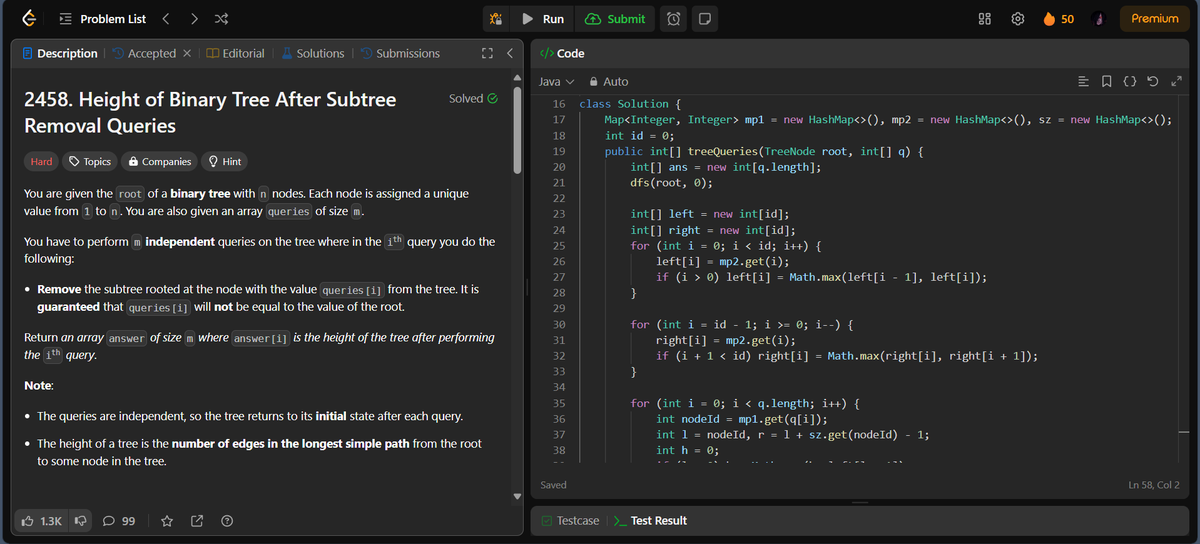Open the Problem List panel
1200x544 pixels.
point(101,19)
